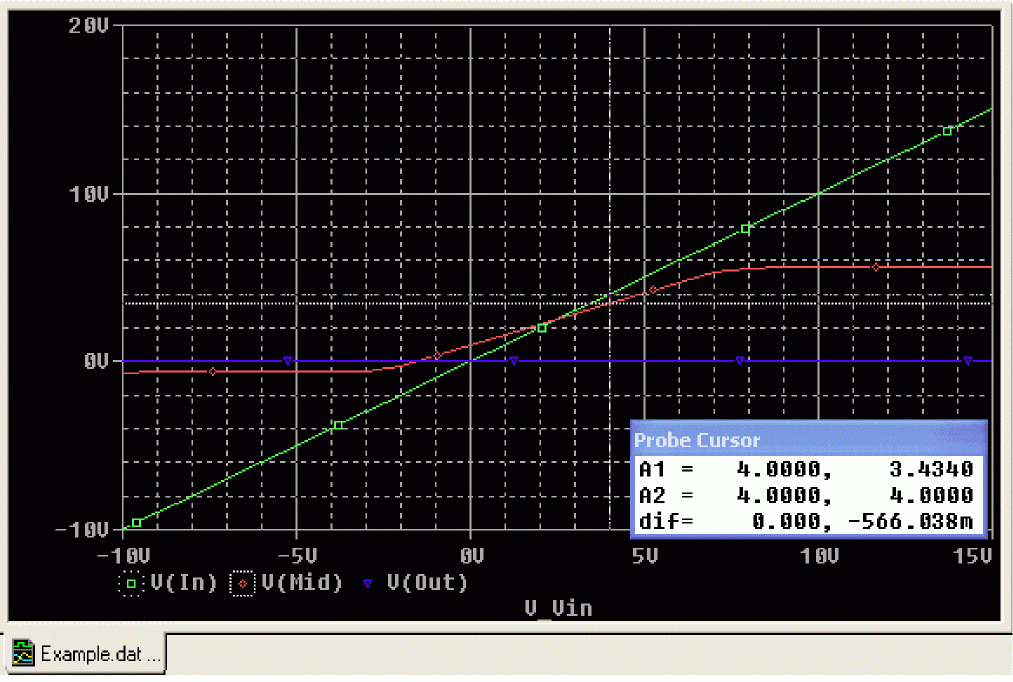The height and width of the screenshot is (682, 1013).
Task: Click the V(Out) trace label
Action: point(427,583)
